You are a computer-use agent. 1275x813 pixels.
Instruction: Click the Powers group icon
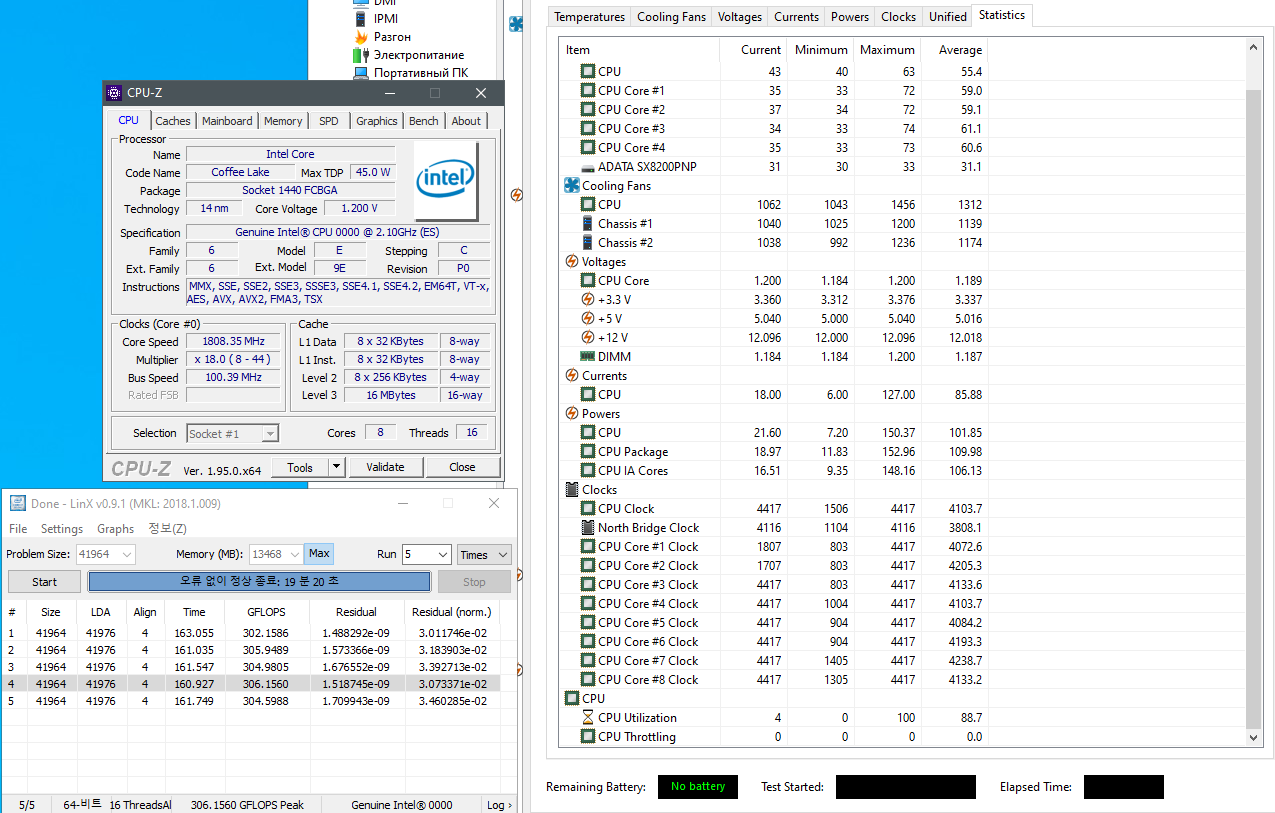(x=572, y=414)
